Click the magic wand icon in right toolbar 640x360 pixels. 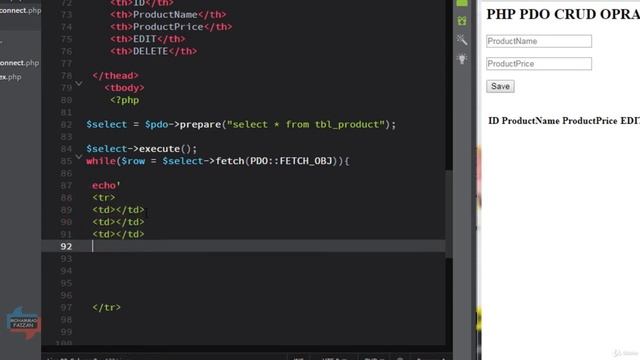coord(462,40)
